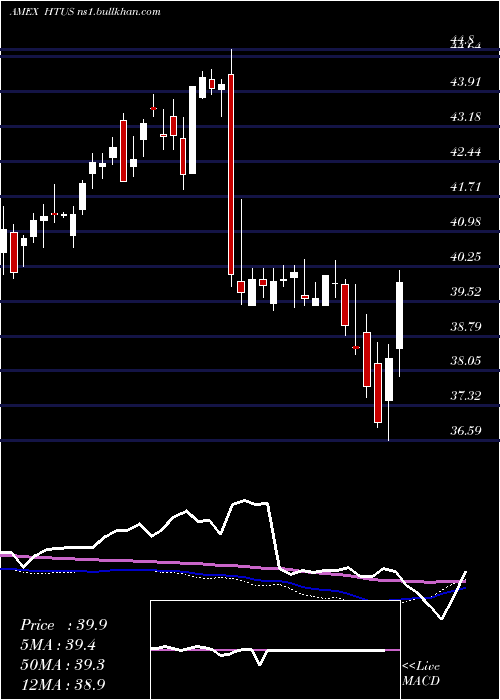Click the 37.32 price axis label
The width and height of the screenshot is (500, 700).
point(466,396)
